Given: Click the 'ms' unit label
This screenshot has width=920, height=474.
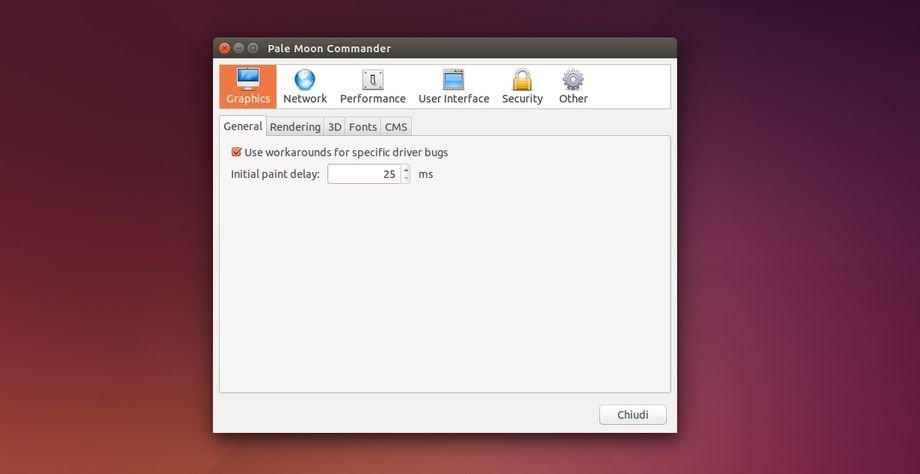Looking at the screenshot, I should (x=426, y=174).
